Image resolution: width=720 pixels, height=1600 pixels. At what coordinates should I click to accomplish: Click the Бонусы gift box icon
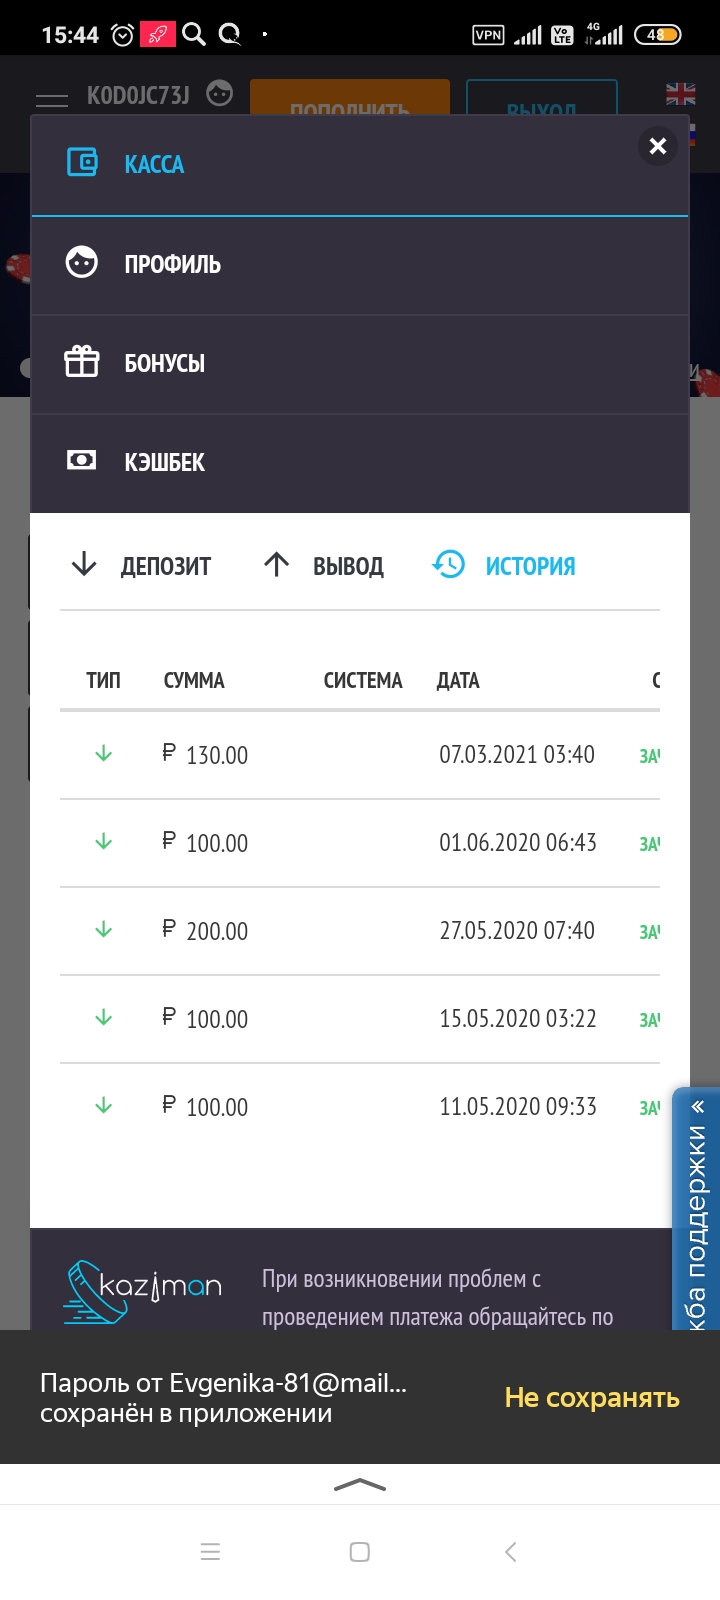pyautogui.click(x=82, y=362)
